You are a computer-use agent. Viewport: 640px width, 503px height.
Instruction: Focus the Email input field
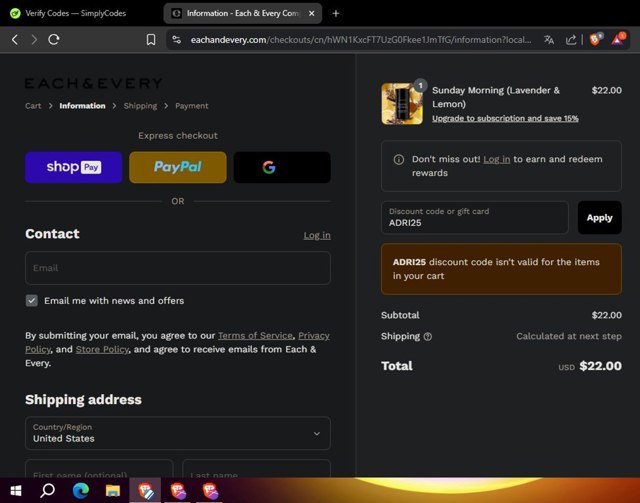[x=178, y=268]
